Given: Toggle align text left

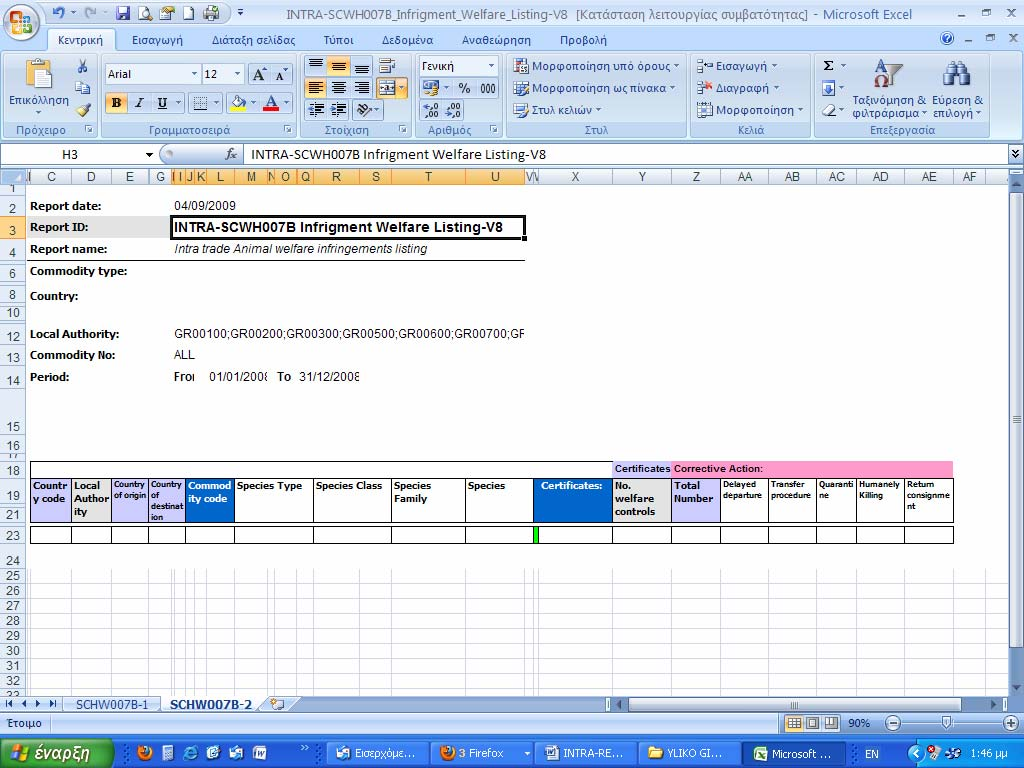Looking at the screenshot, I should click(x=316, y=88).
